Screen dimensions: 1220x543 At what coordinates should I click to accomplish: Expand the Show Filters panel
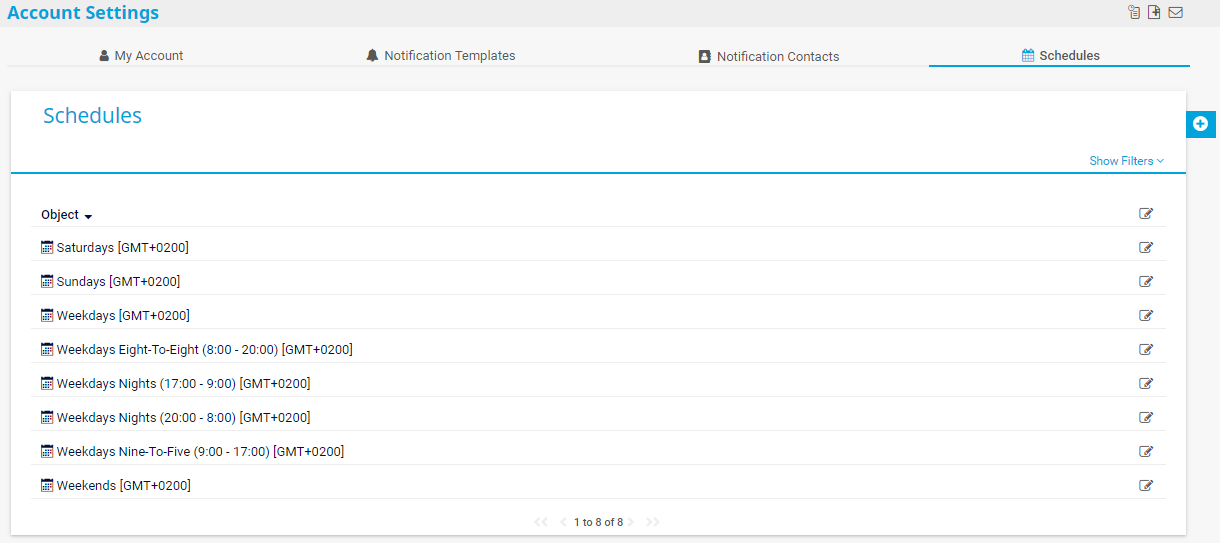click(1126, 161)
